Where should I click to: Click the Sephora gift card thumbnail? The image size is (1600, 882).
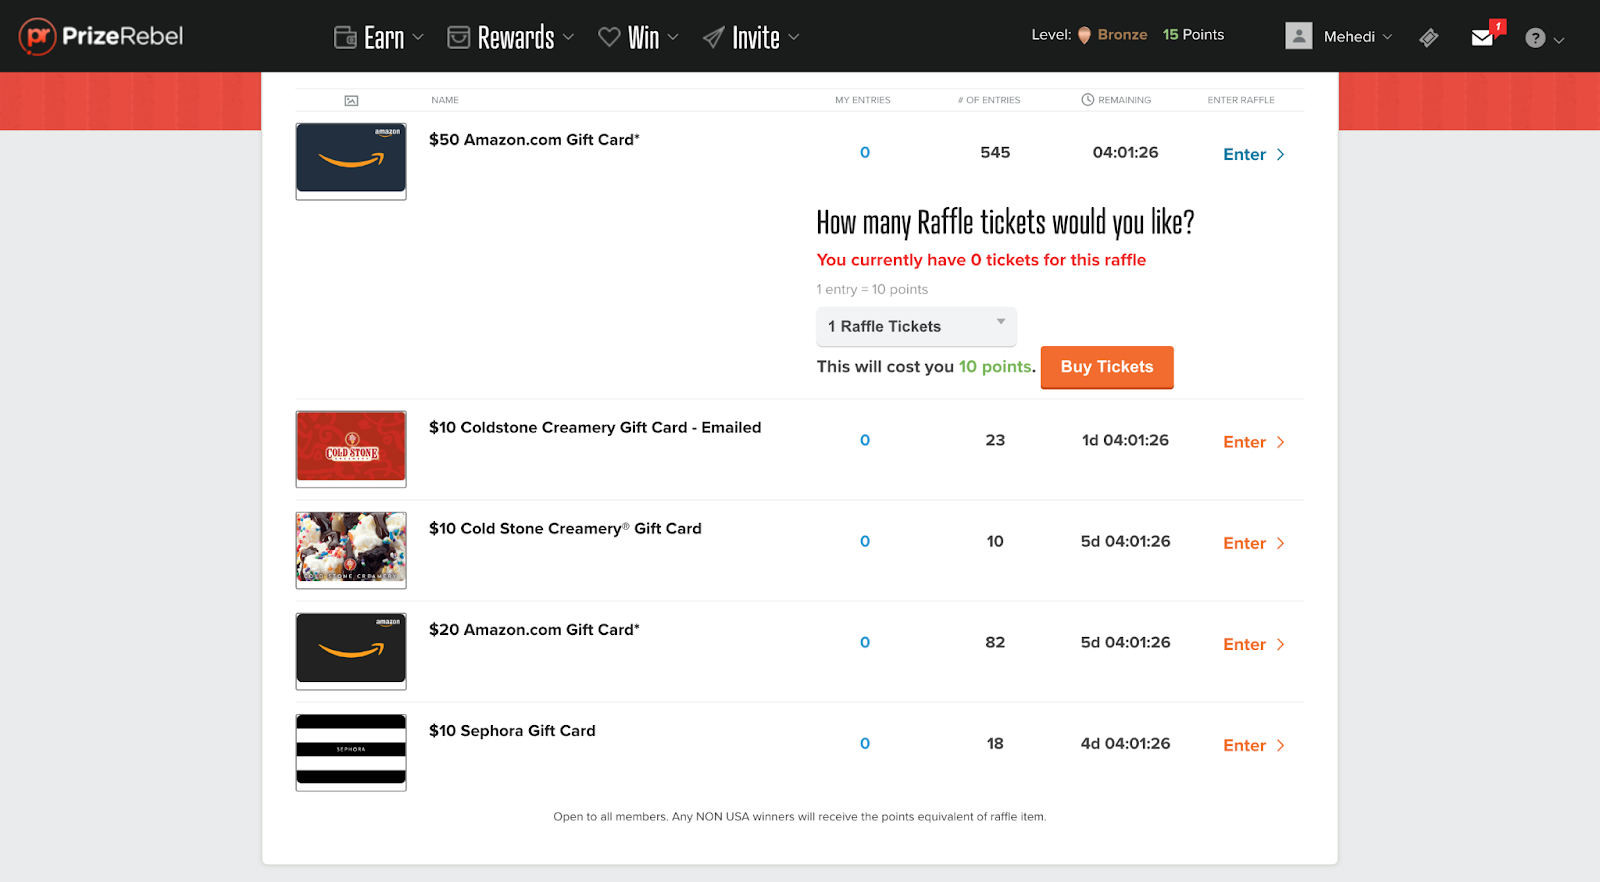pyautogui.click(x=351, y=752)
